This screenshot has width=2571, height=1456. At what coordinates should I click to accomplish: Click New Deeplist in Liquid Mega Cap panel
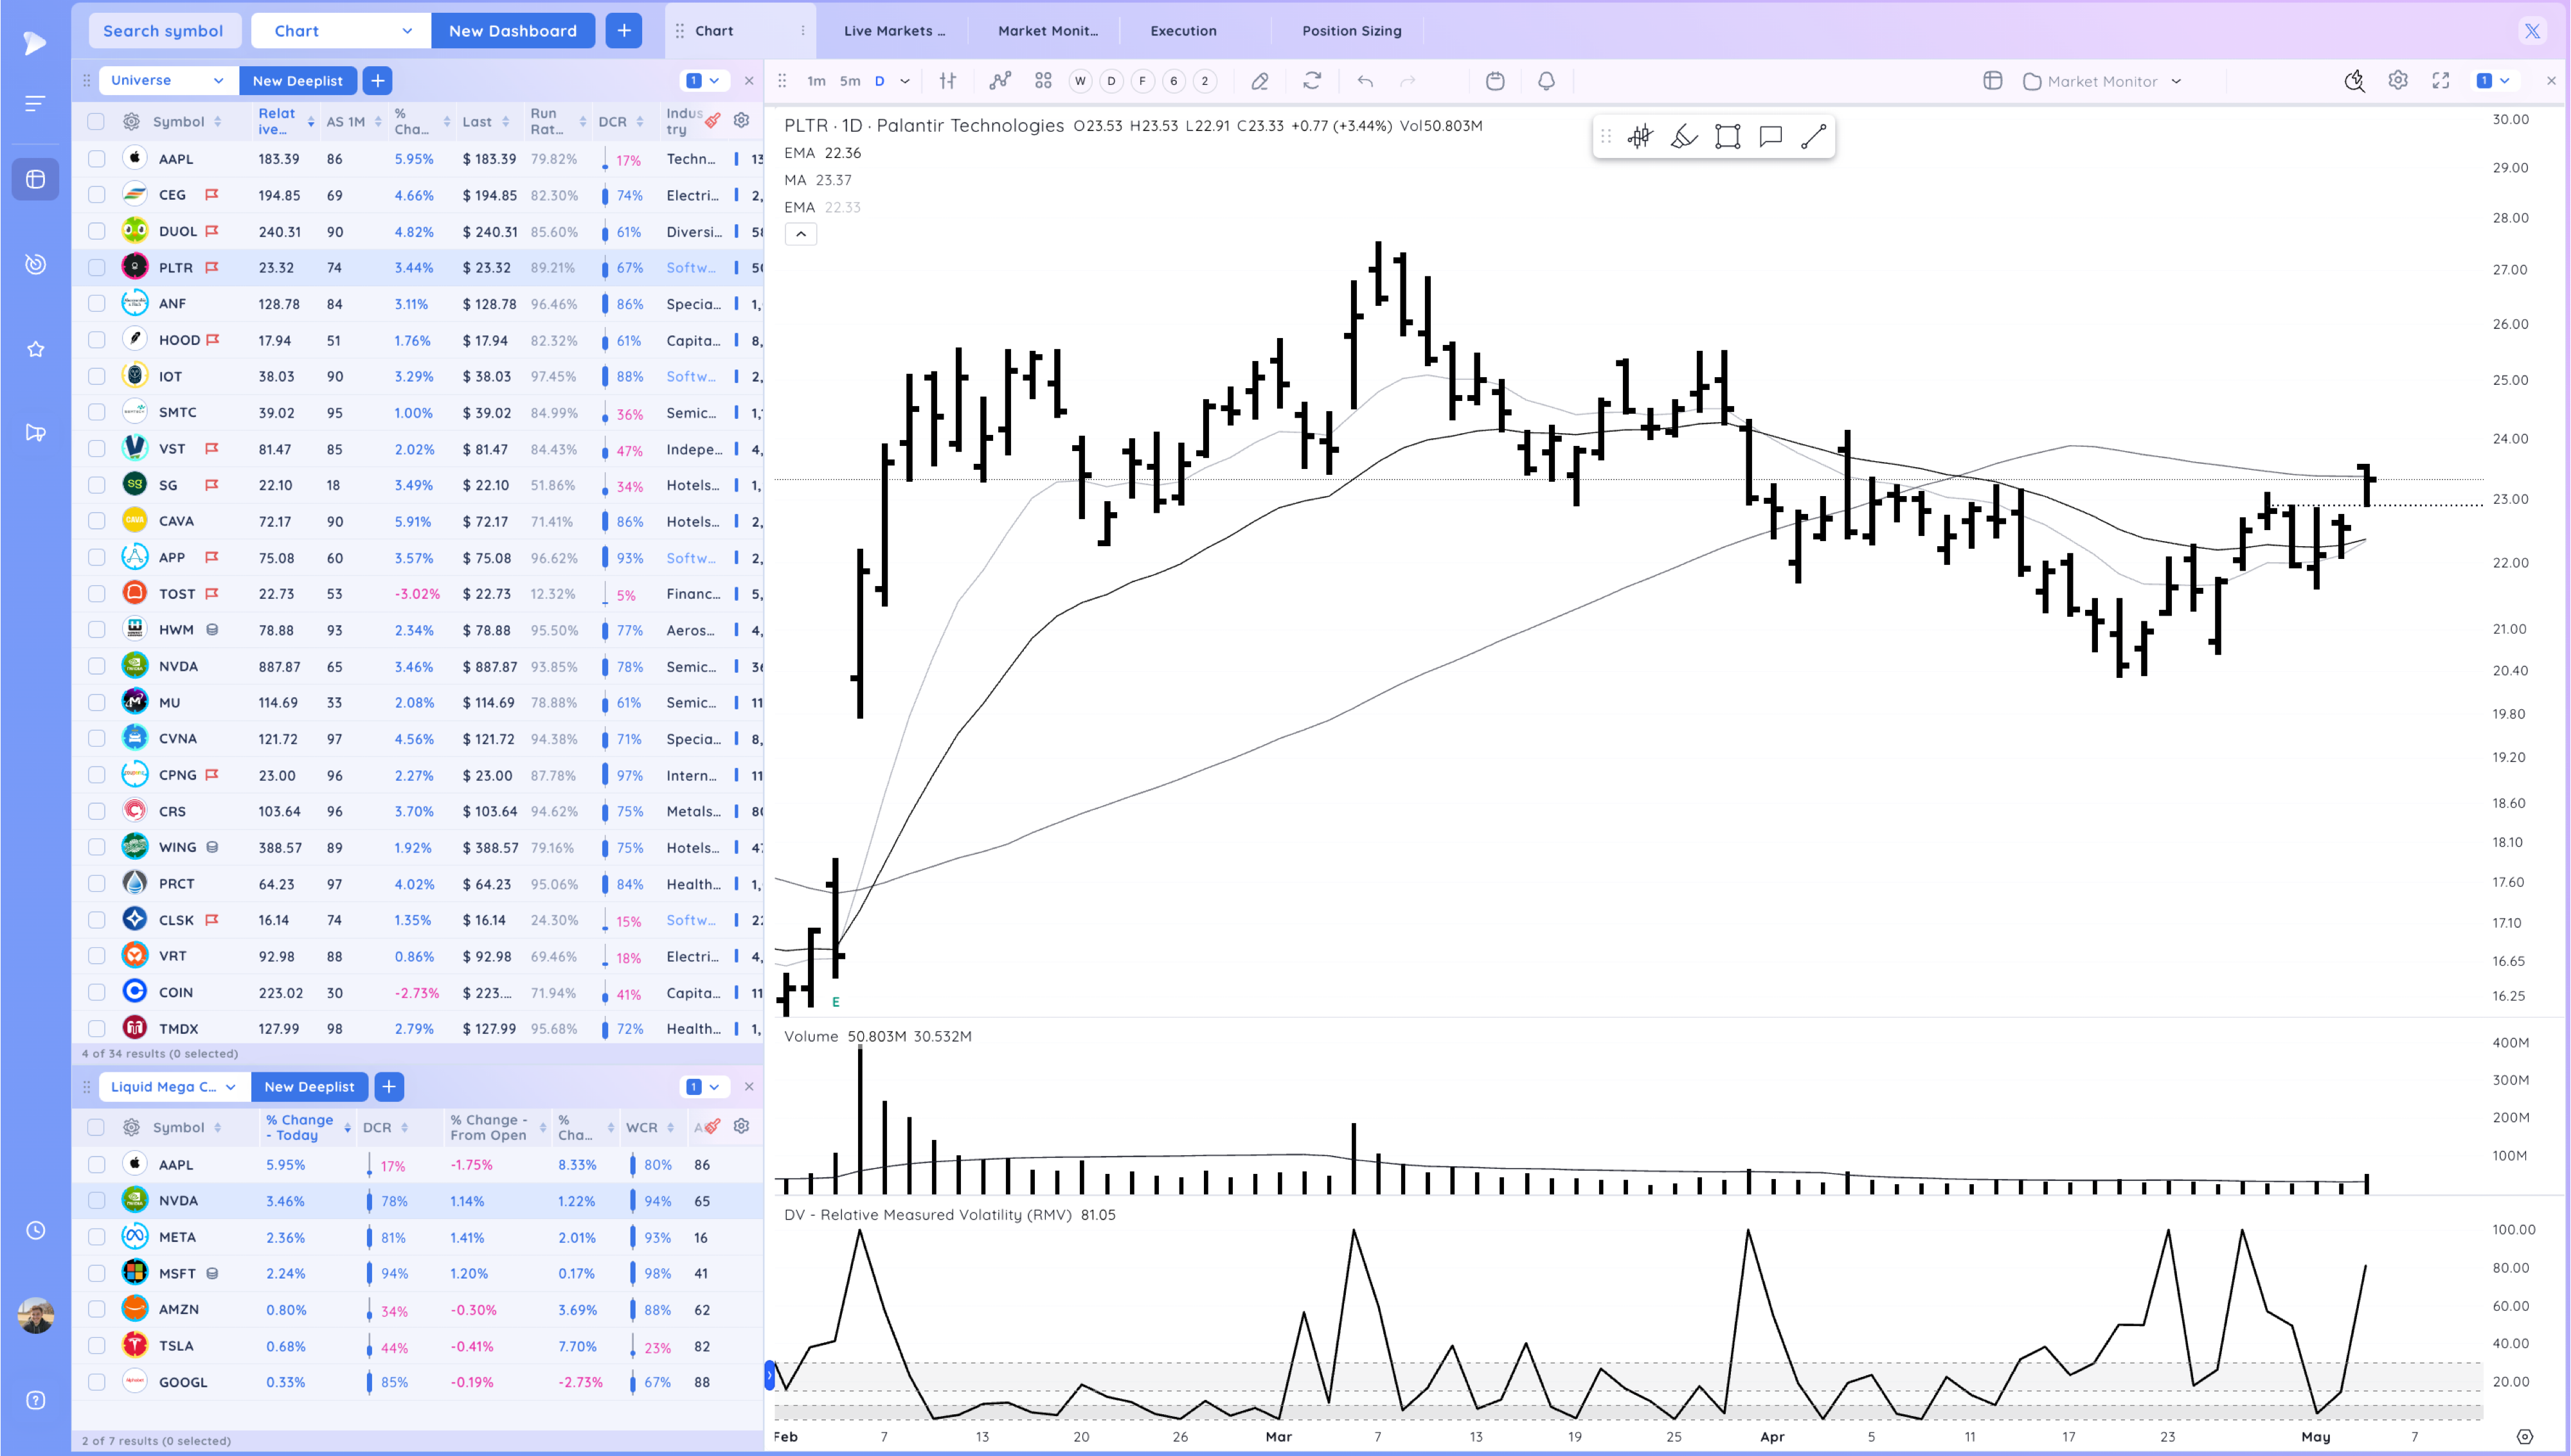tap(309, 1087)
